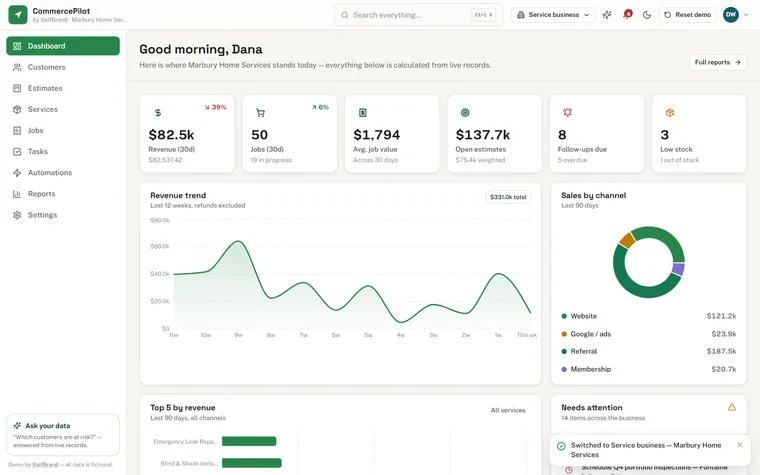760x475 pixels.
Task: Navigate to Services section
Action: (x=63, y=110)
